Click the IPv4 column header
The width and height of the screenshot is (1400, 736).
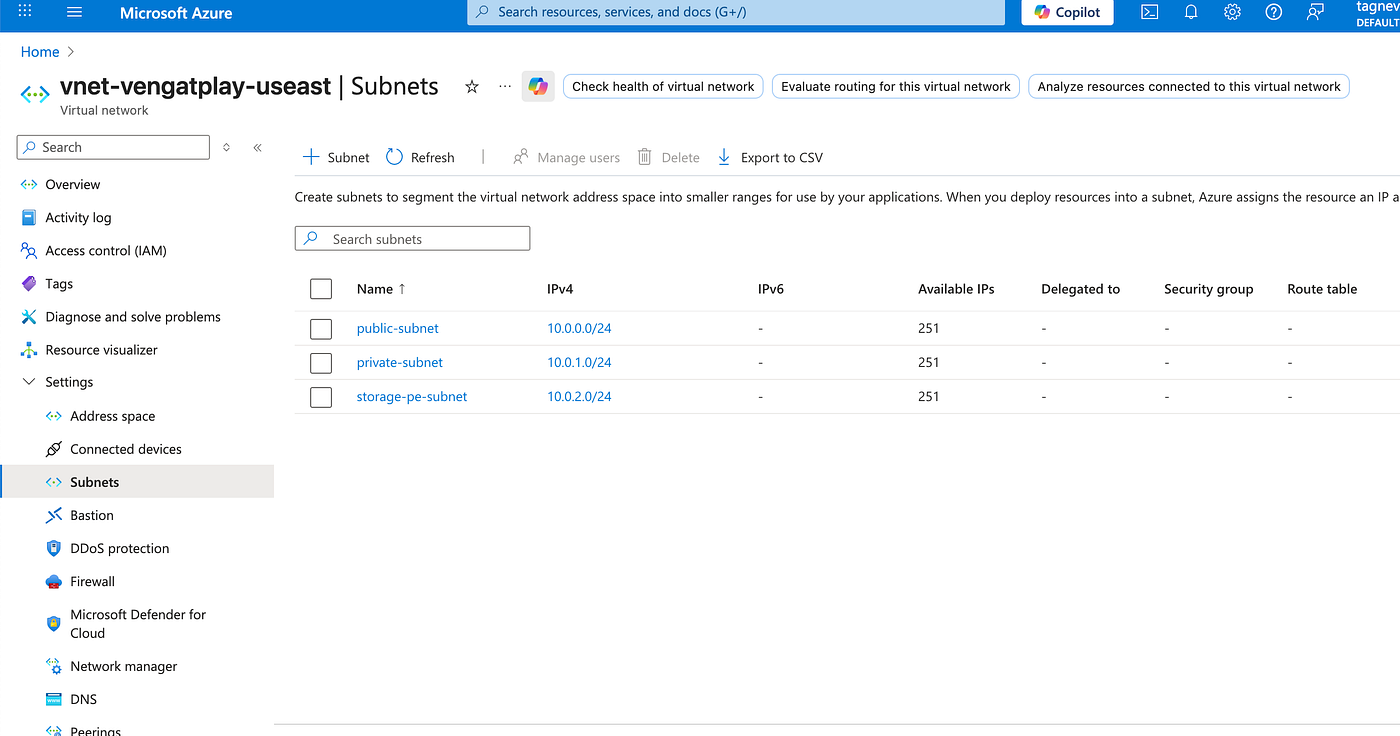[560, 289]
